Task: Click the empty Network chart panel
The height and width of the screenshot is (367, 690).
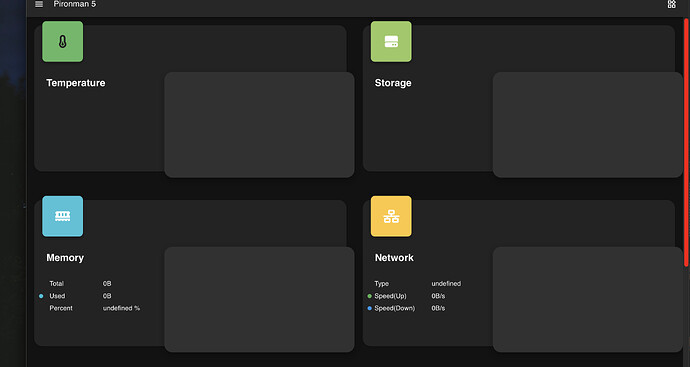Action: pyautogui.click(x=587, y=299)
